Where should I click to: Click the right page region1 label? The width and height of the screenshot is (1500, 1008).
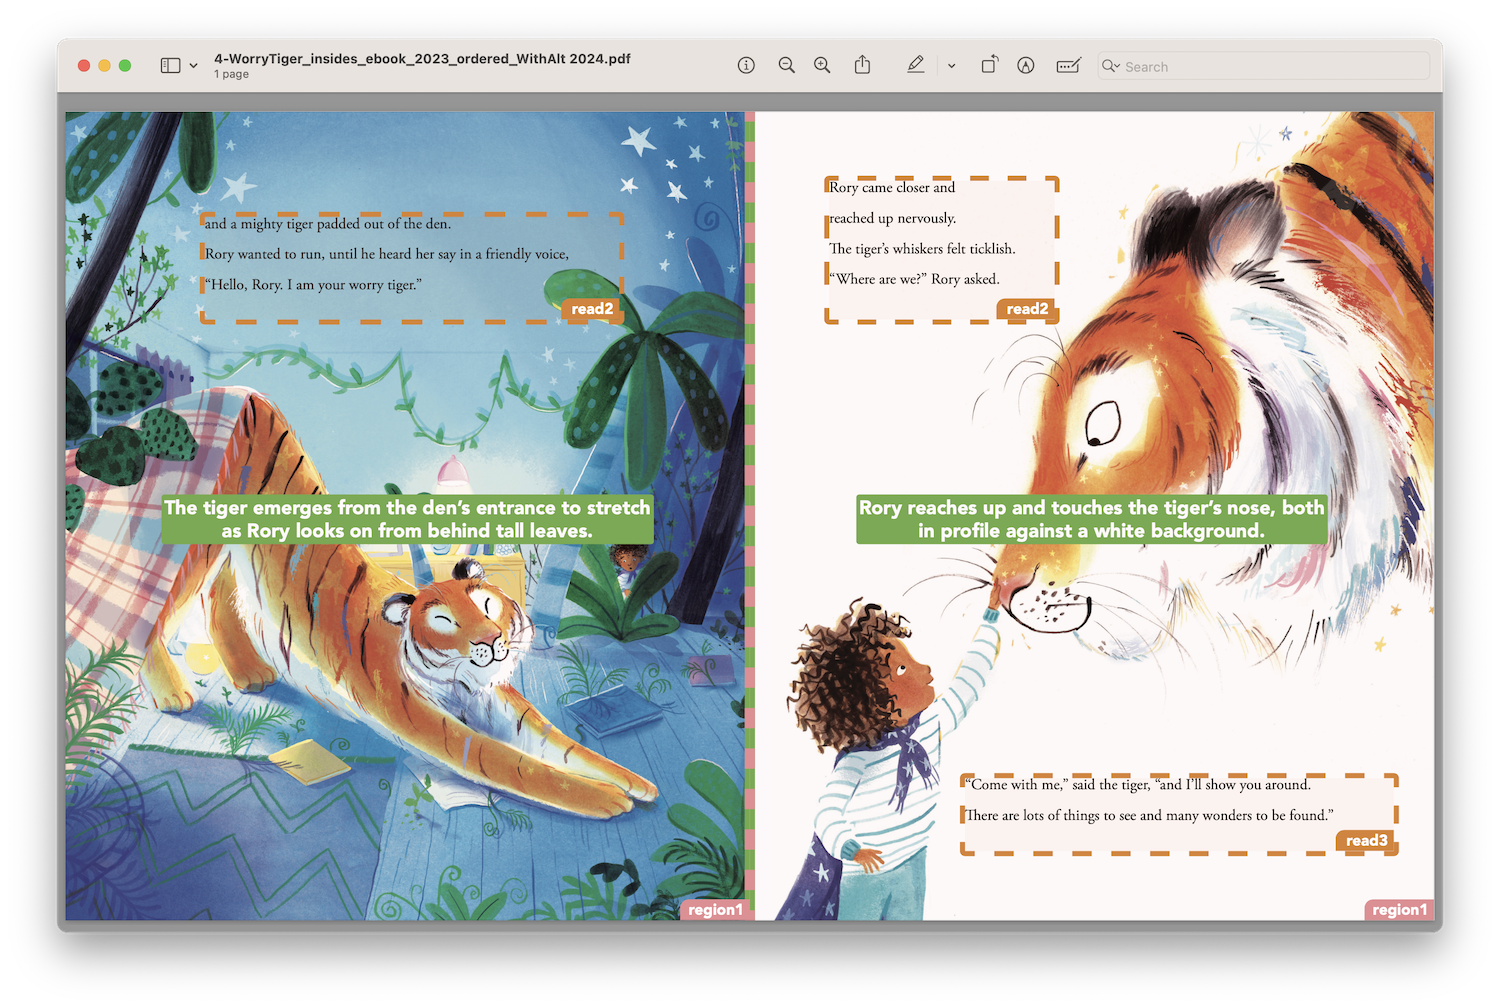1399,910
